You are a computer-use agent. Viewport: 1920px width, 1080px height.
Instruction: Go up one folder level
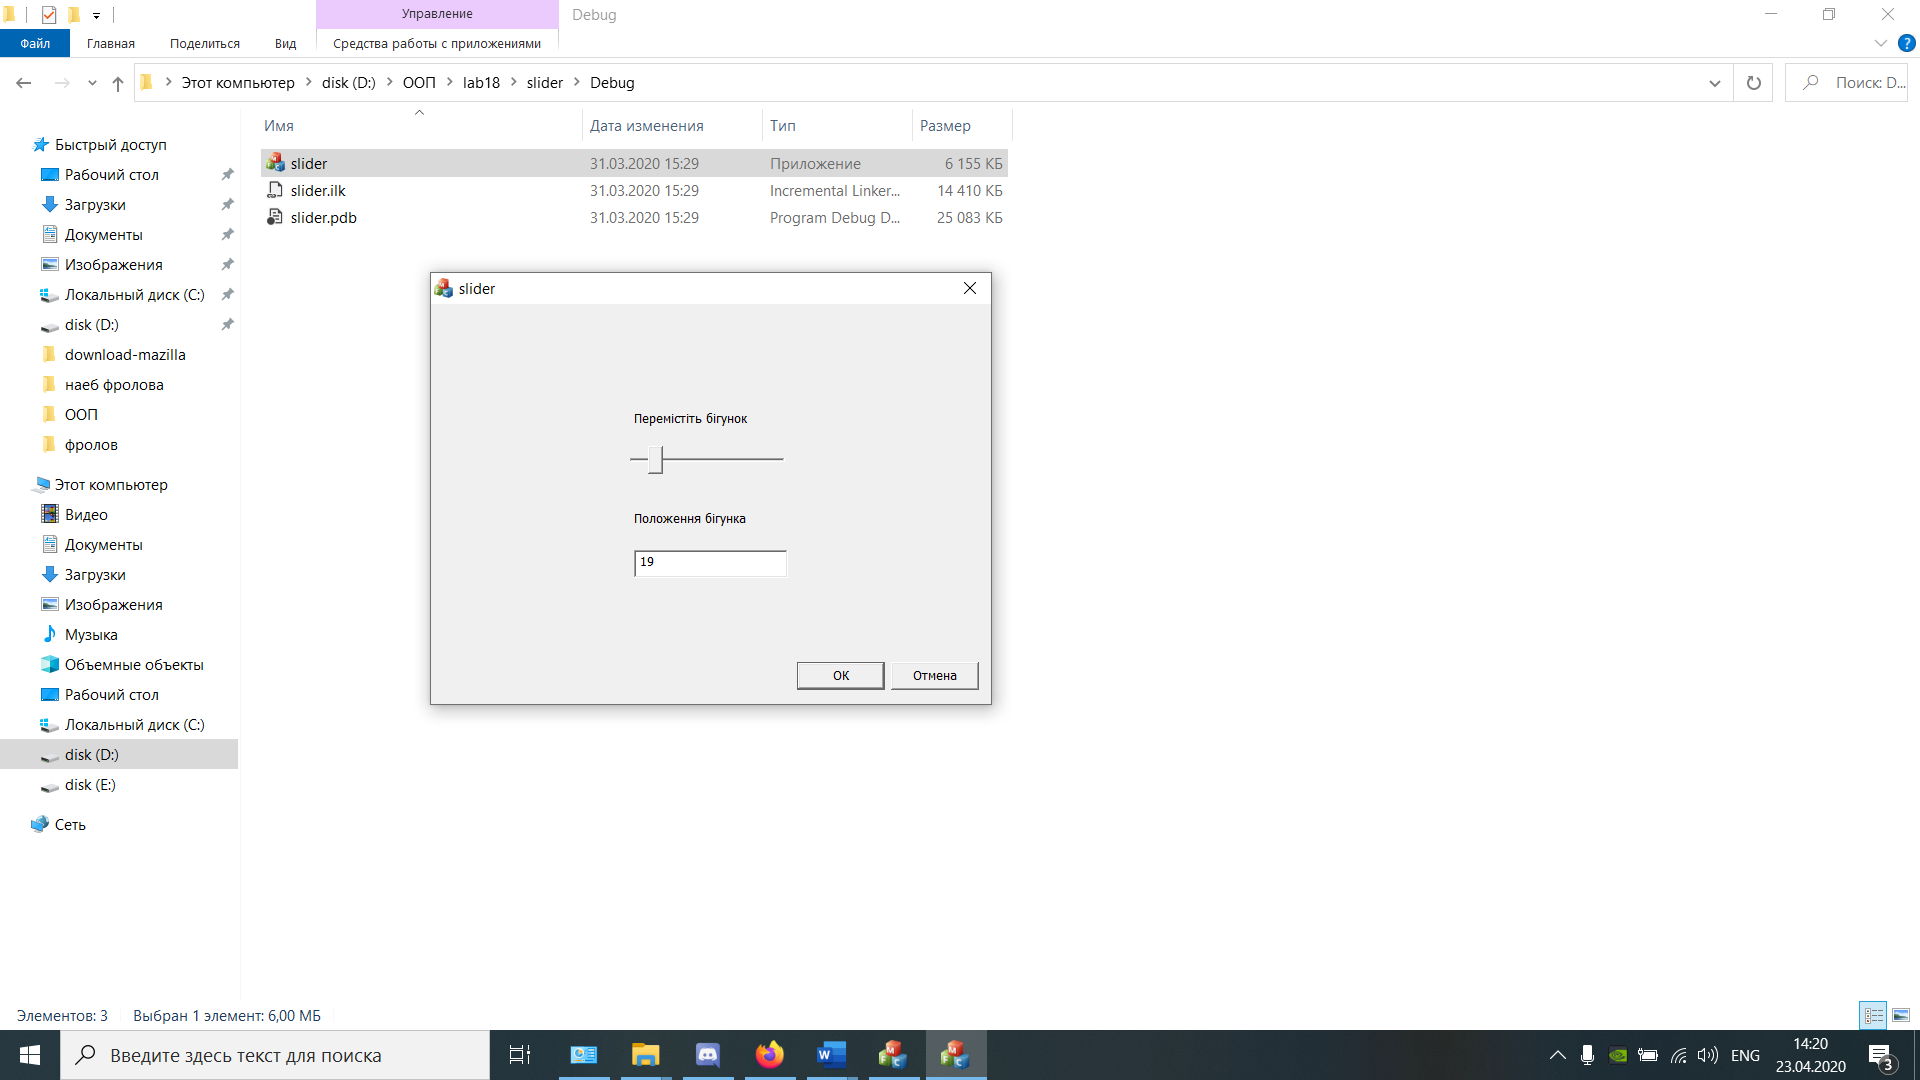tap(118, 83)
